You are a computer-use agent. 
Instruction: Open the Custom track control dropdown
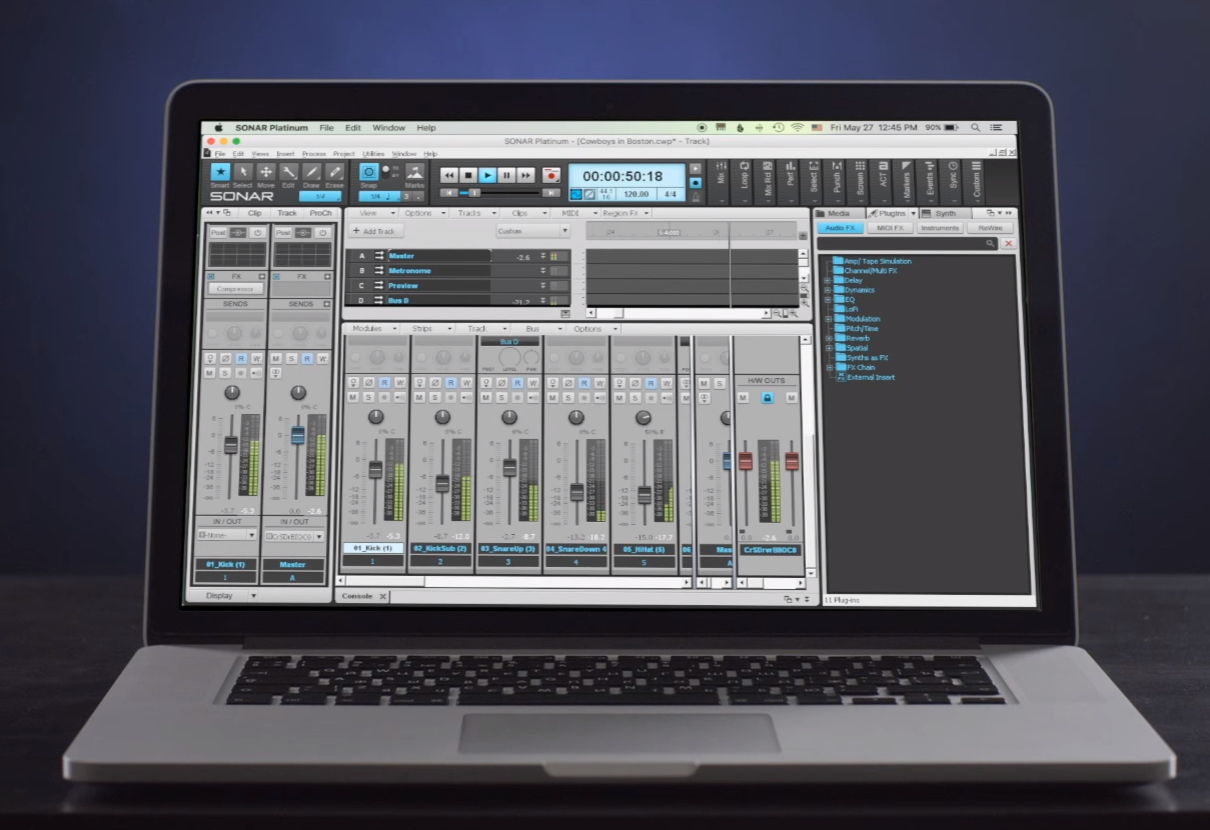(533, 231)
